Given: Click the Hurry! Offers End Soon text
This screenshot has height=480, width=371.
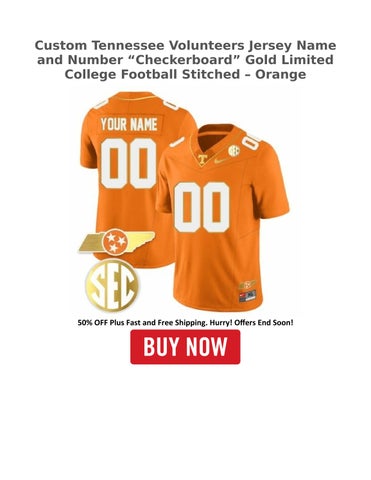Looking at the screenshot, I should [x=251, y=323].
